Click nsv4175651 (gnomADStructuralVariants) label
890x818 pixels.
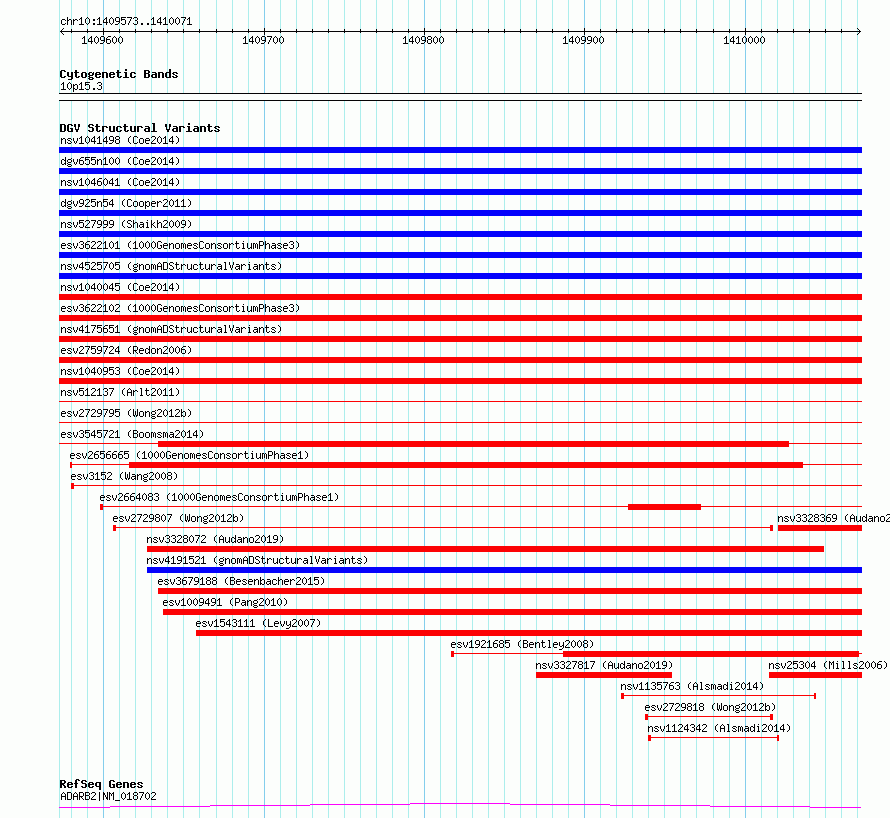(171, 329)
